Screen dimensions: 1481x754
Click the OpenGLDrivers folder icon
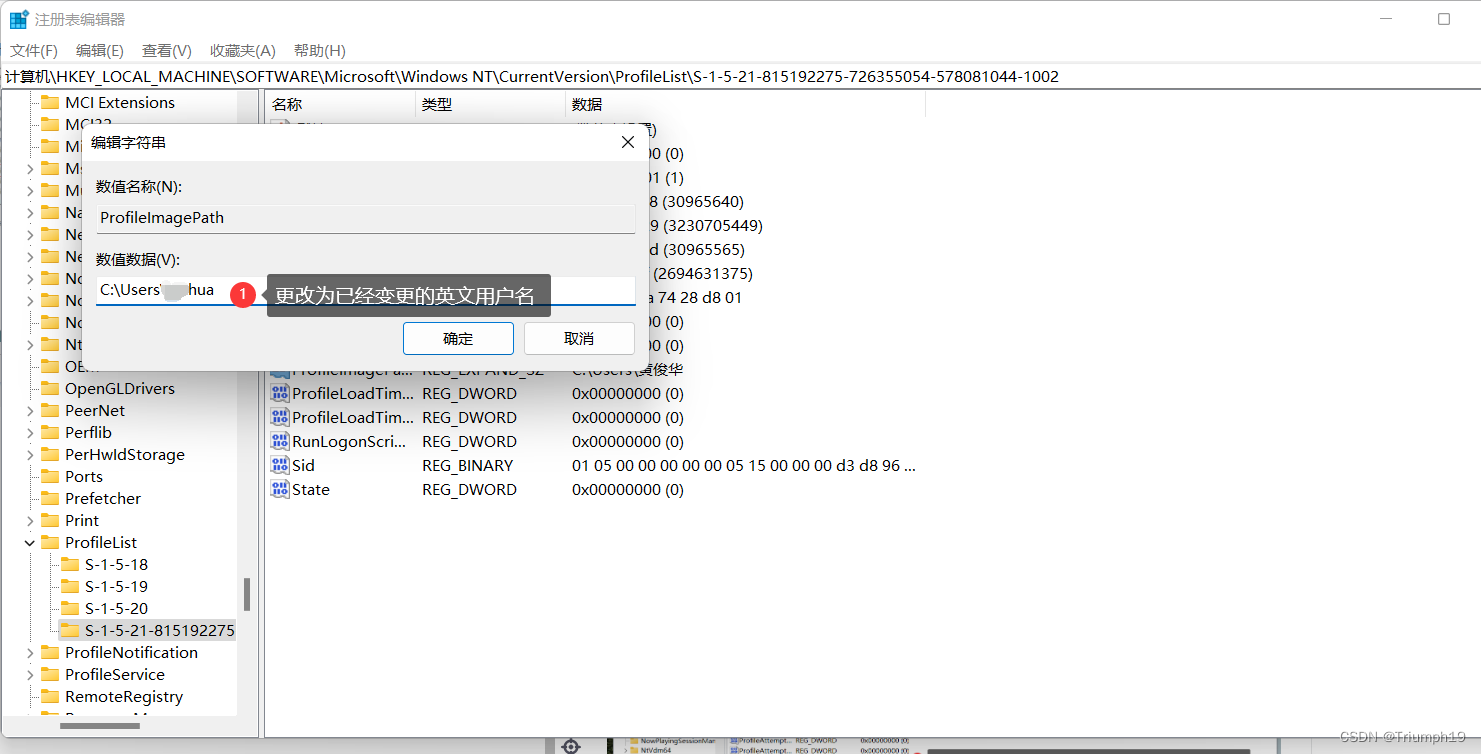50,389
